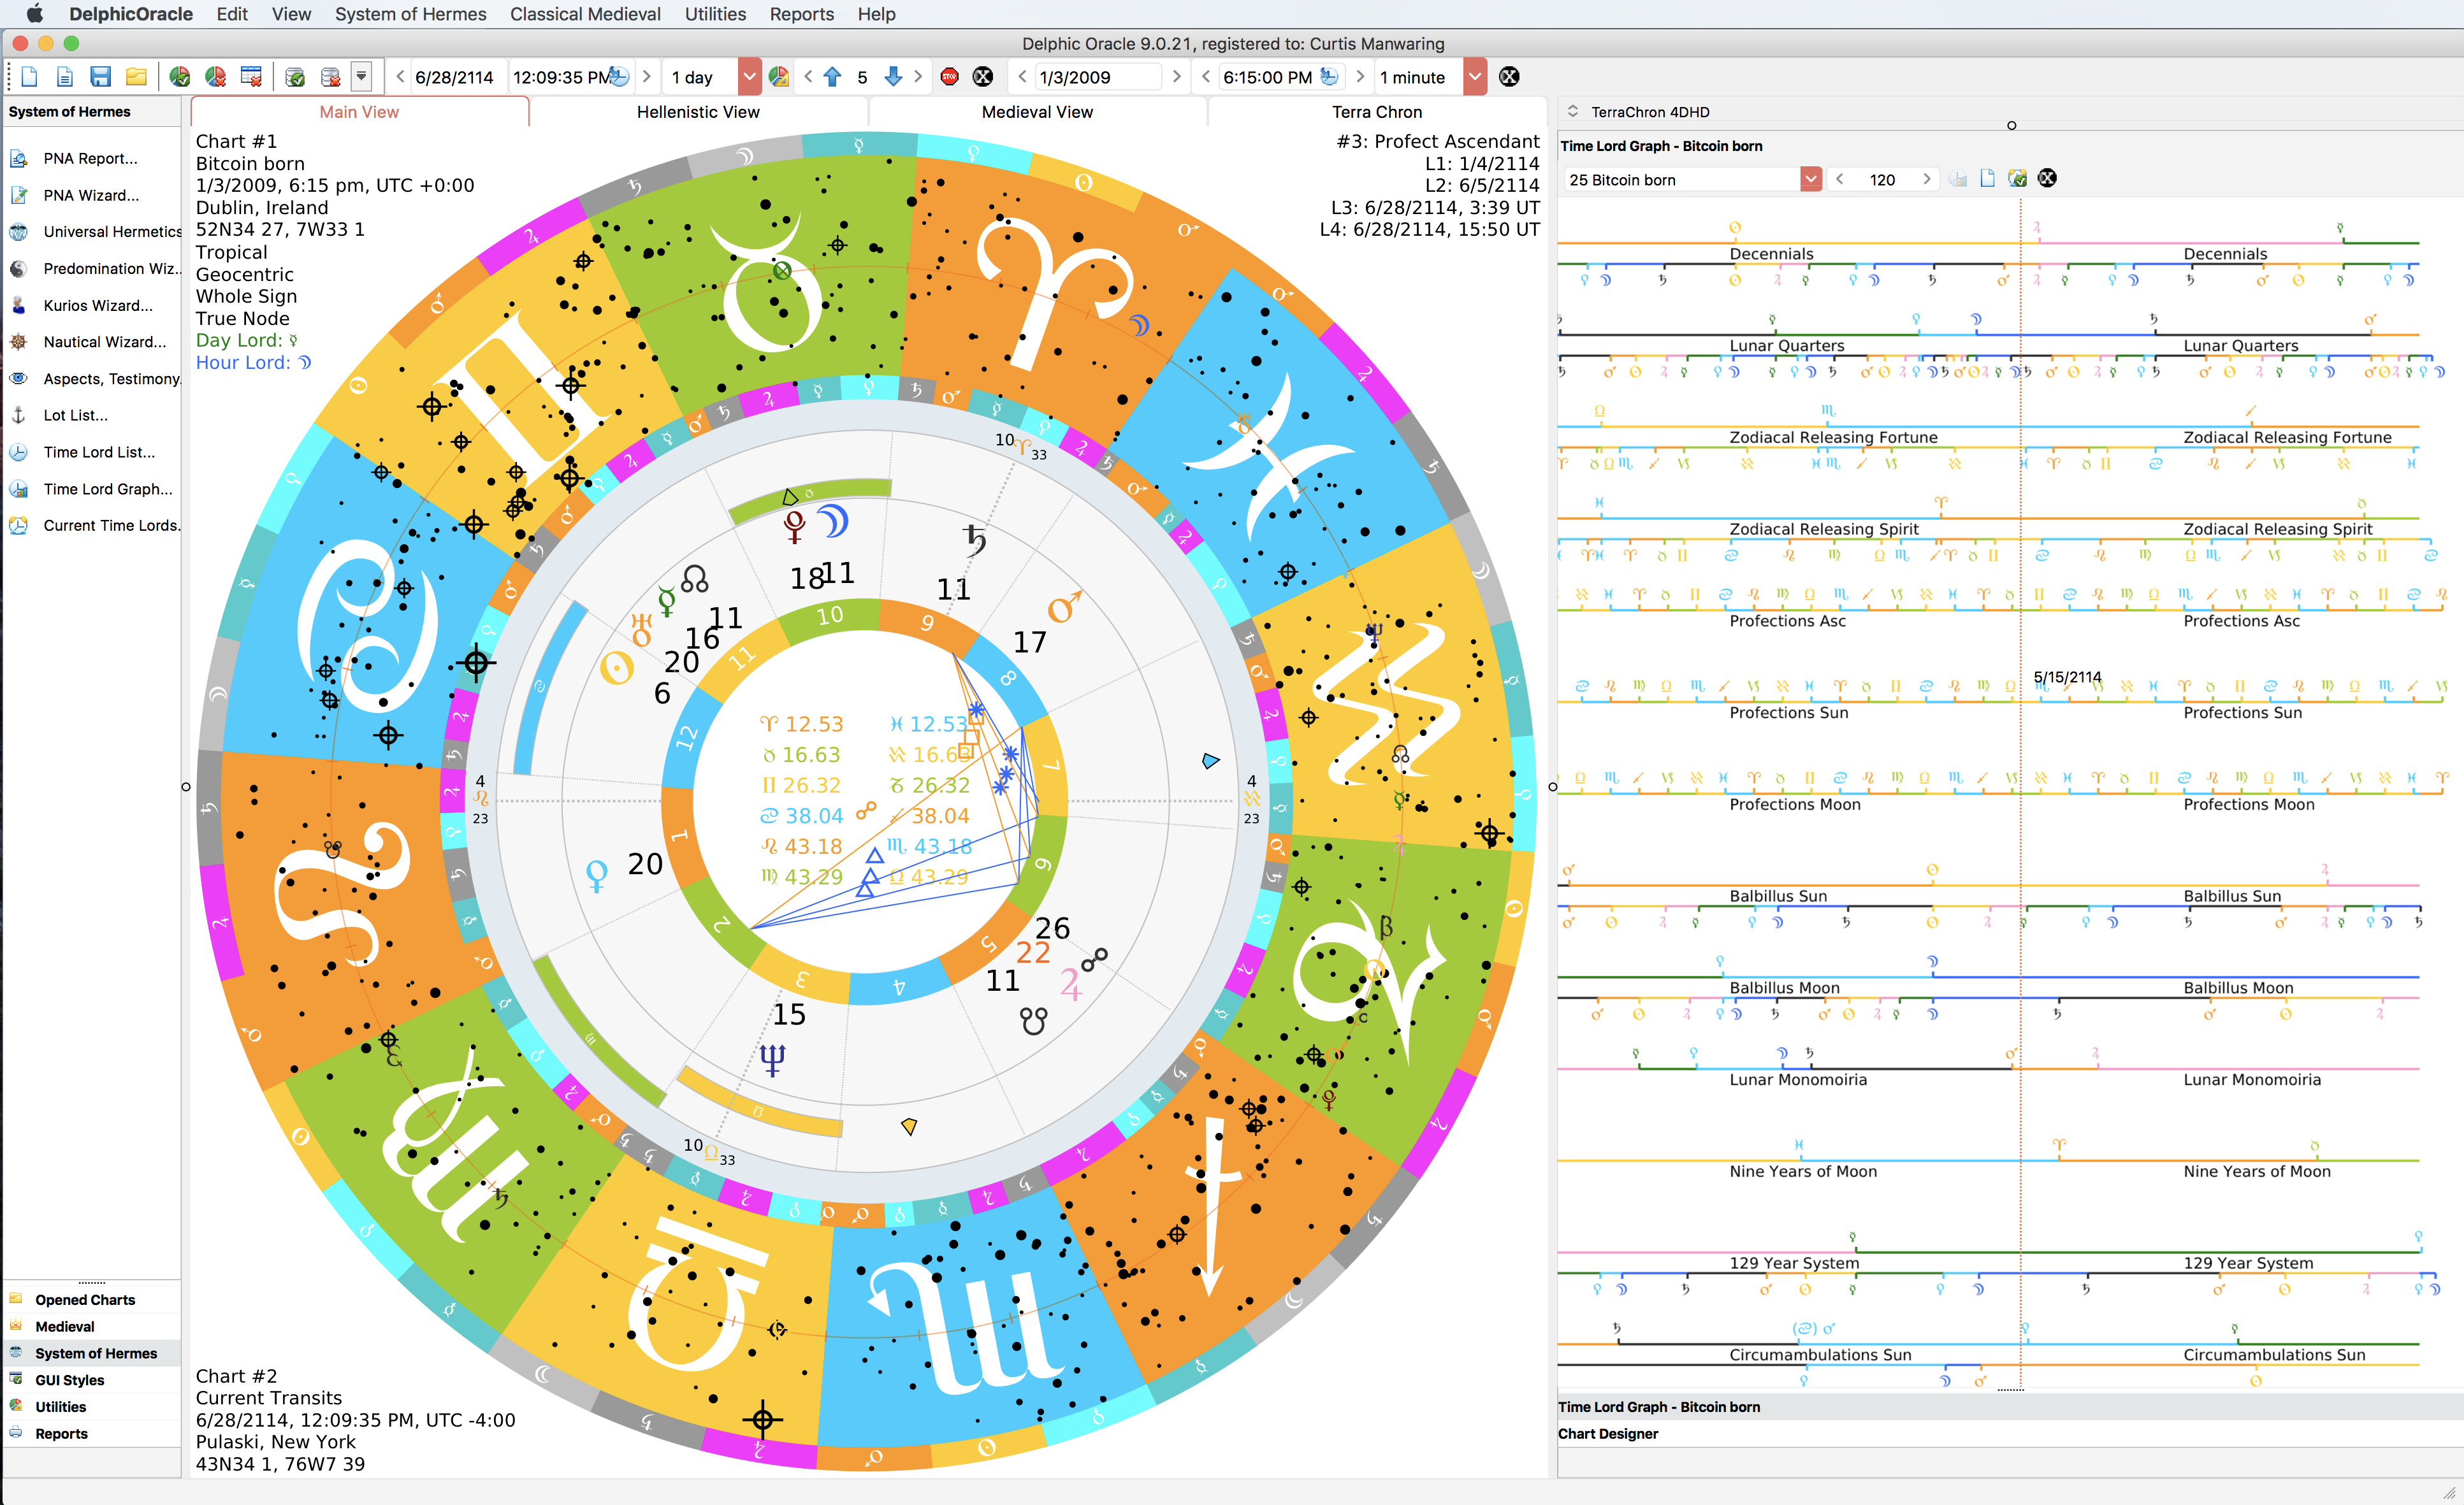Open Universal Hermetics in sidebar

tap(111, 231)
